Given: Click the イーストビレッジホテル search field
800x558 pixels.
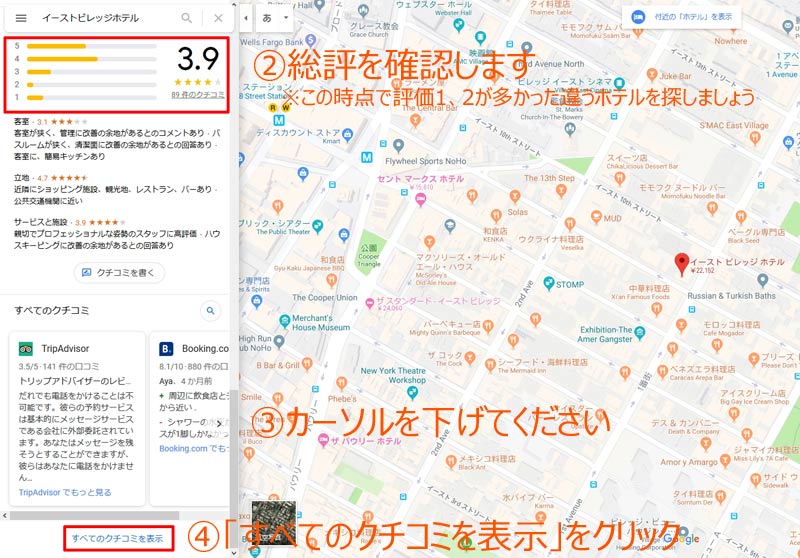Looking at the screenshot, I should [x=107, y=18].
